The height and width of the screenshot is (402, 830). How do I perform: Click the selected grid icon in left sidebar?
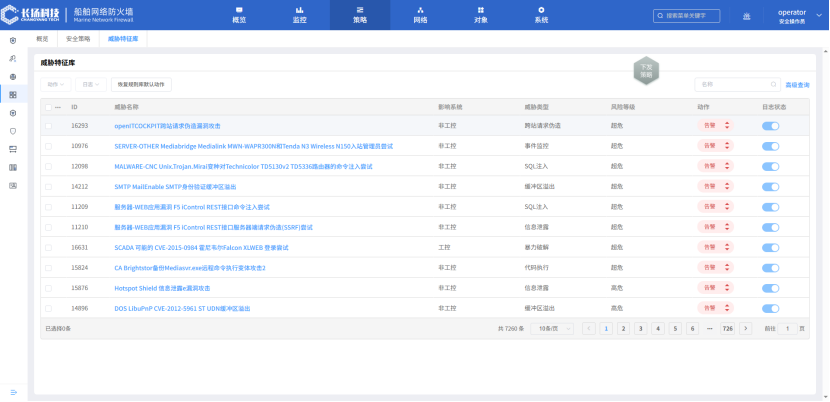click(13, 95)
